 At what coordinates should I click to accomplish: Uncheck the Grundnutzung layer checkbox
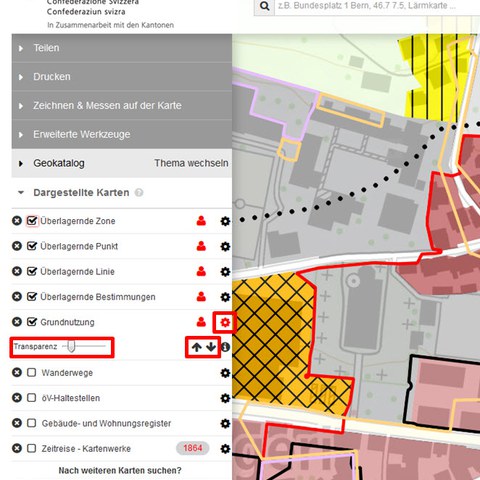click(x=32, y=322)
